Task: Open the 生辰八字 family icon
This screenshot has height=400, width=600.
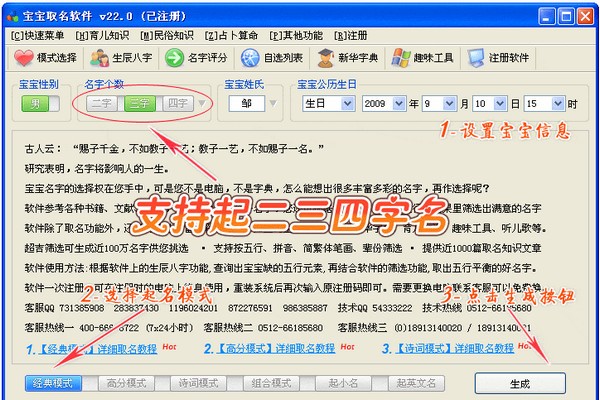Action: [99, 58]
